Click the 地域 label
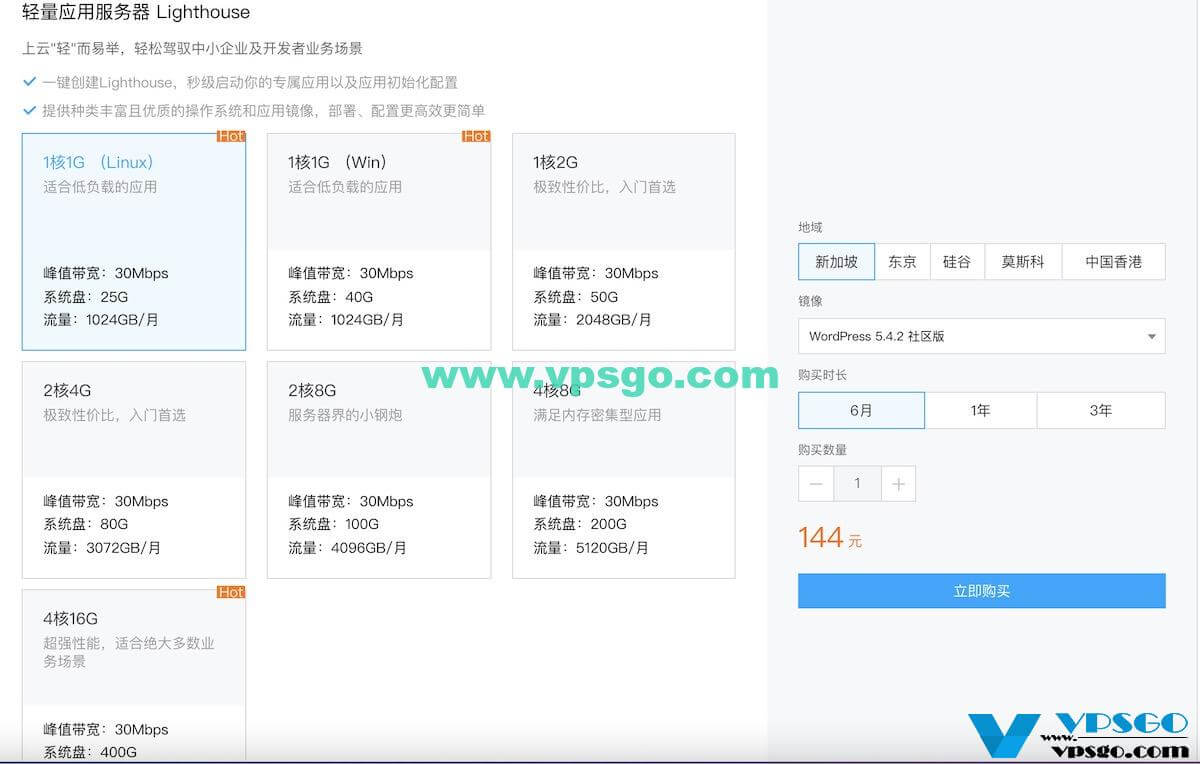1200x764 pixels. 810,228
